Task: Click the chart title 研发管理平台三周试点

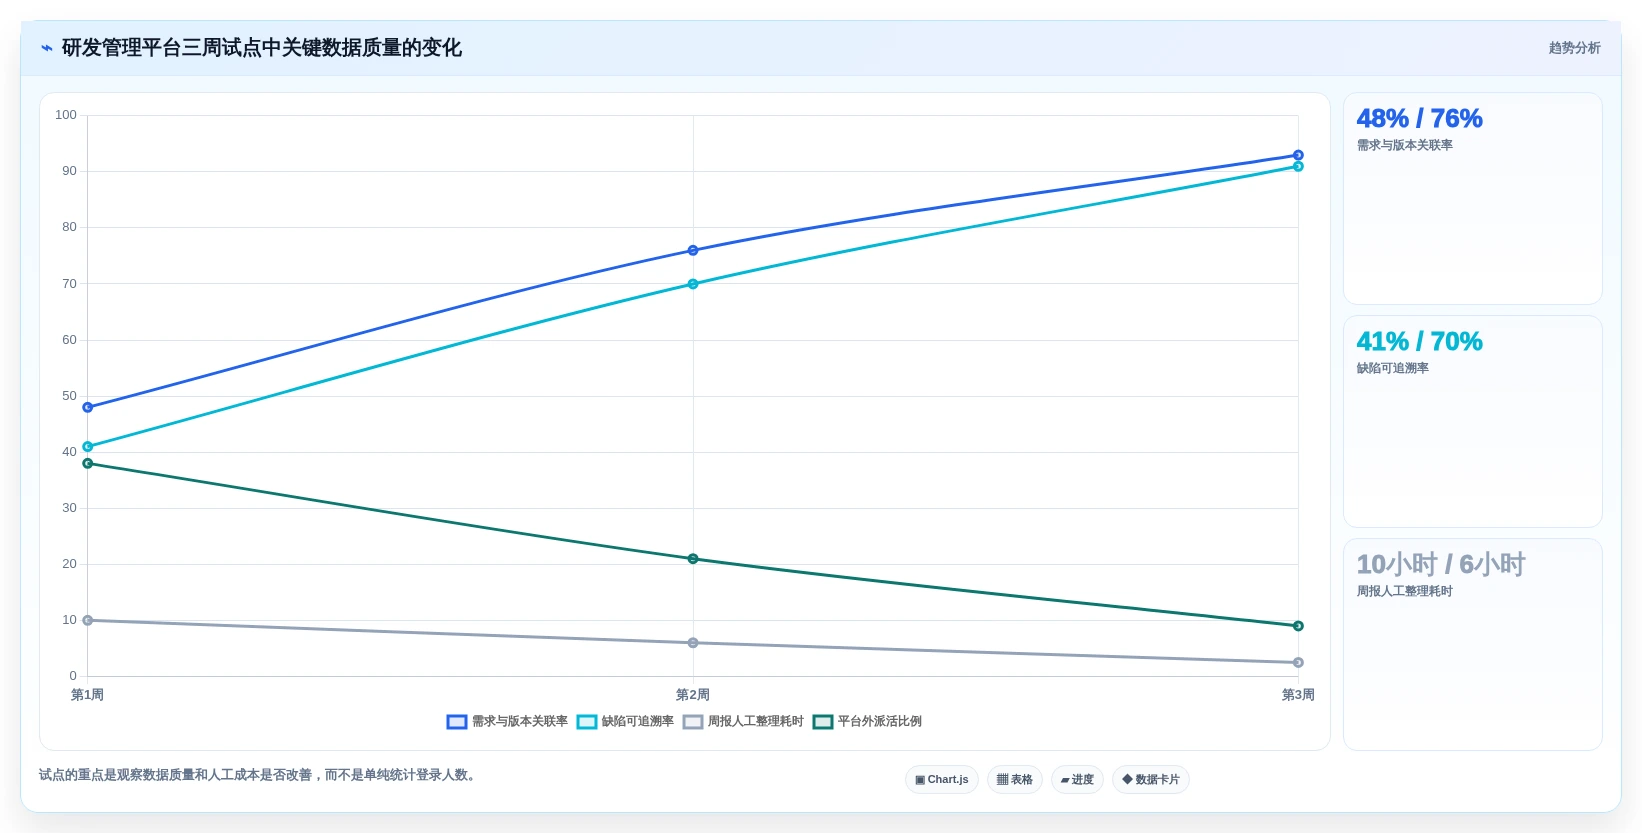Action: point(262,48)
